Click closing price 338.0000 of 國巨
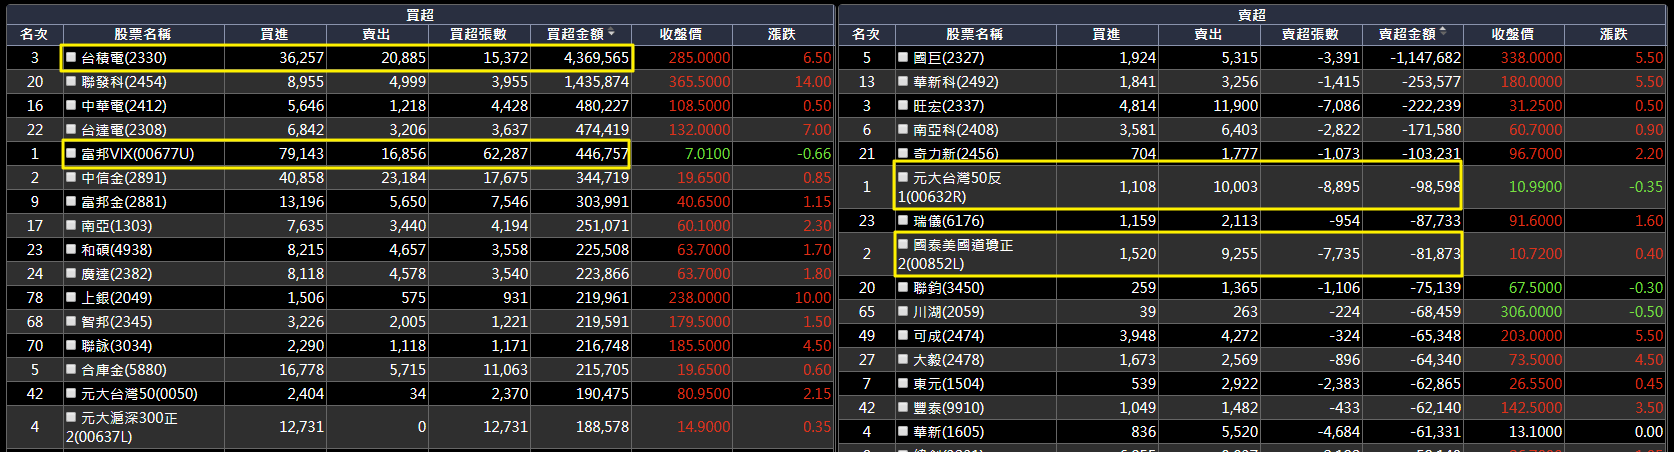Image resolution: width=1674 pixels, height=452 pixels. (x=1531, y=58)
